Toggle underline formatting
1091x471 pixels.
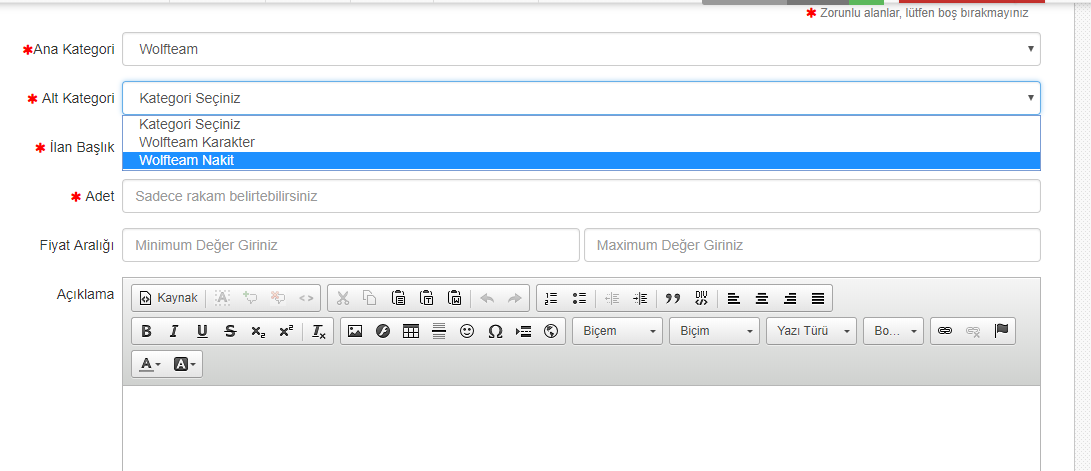coord(202,331)
